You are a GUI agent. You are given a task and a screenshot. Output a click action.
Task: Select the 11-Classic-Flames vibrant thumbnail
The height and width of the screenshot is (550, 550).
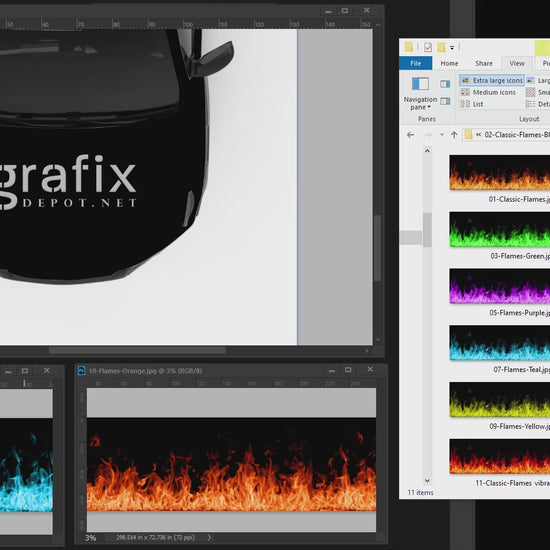point(499,457)
